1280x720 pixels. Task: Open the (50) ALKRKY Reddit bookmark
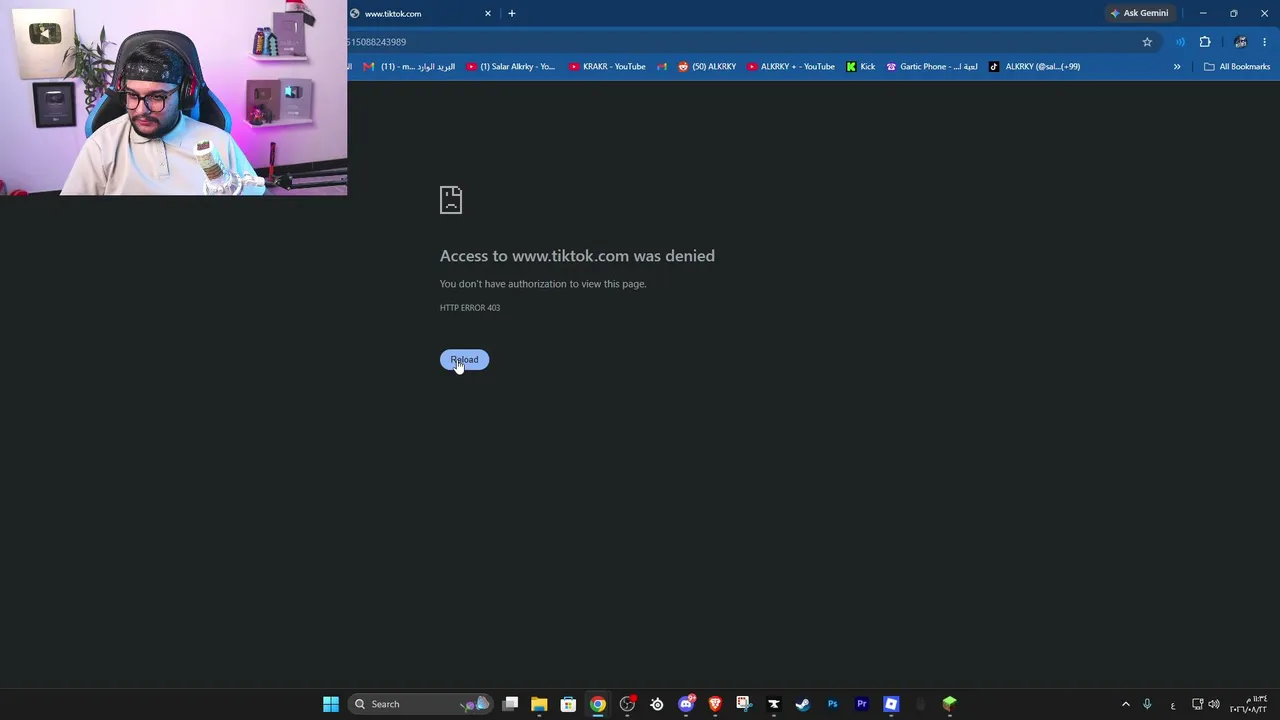[x=707, y=67]
